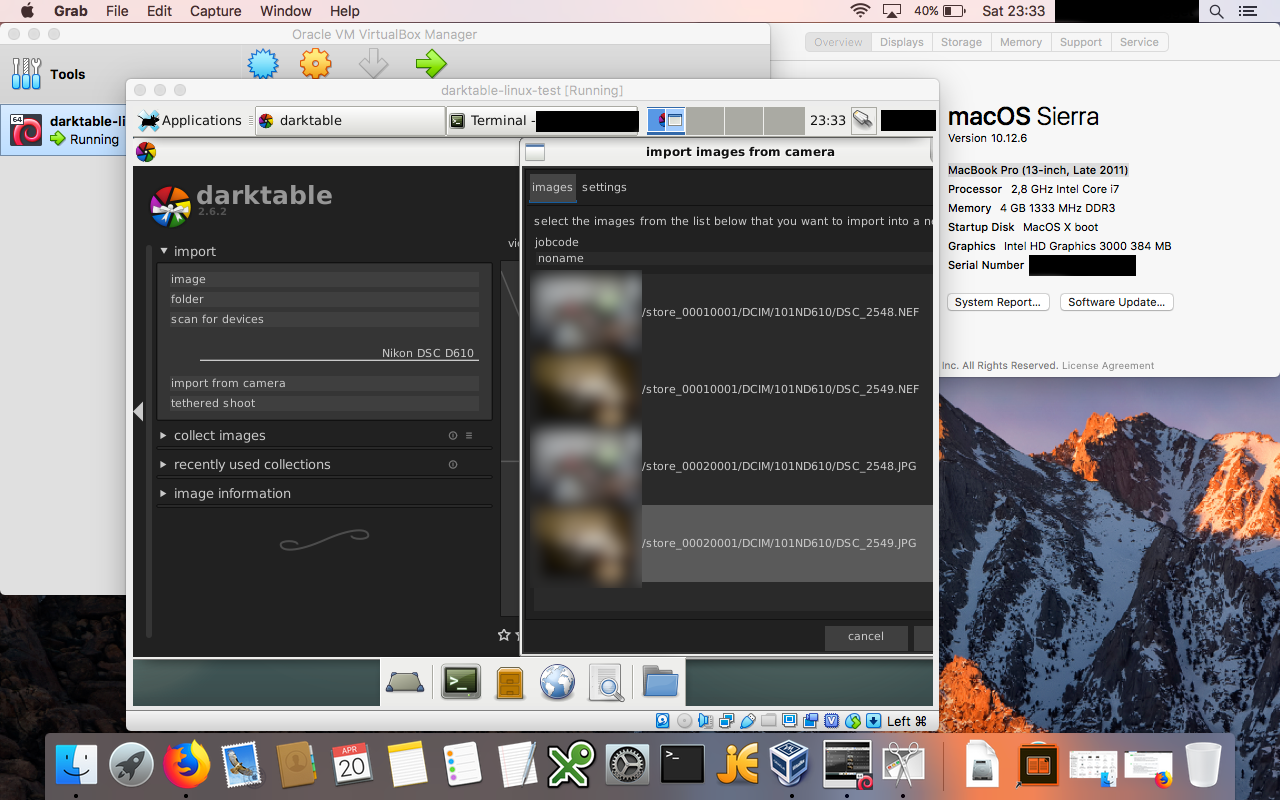Click the Xfce panel clock showing 23:33
The width and height of the screenshot is (1280, 800).
pyautogui.click(x=828, y=120)
